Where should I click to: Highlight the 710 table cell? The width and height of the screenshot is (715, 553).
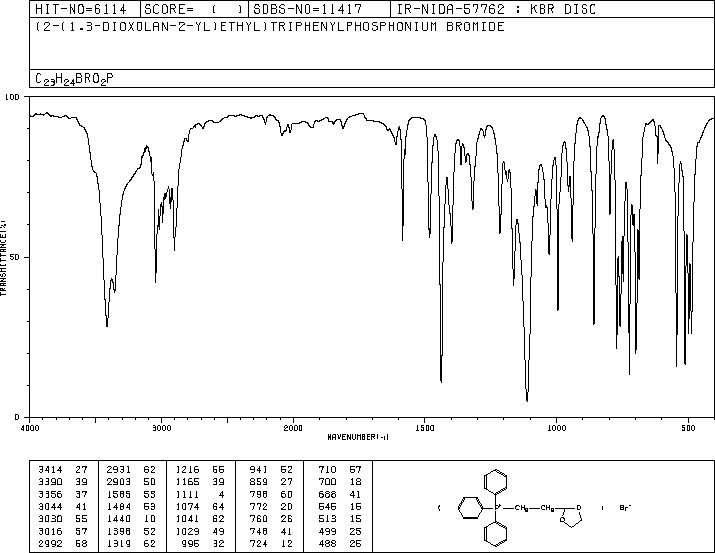(x=327, y=469)
